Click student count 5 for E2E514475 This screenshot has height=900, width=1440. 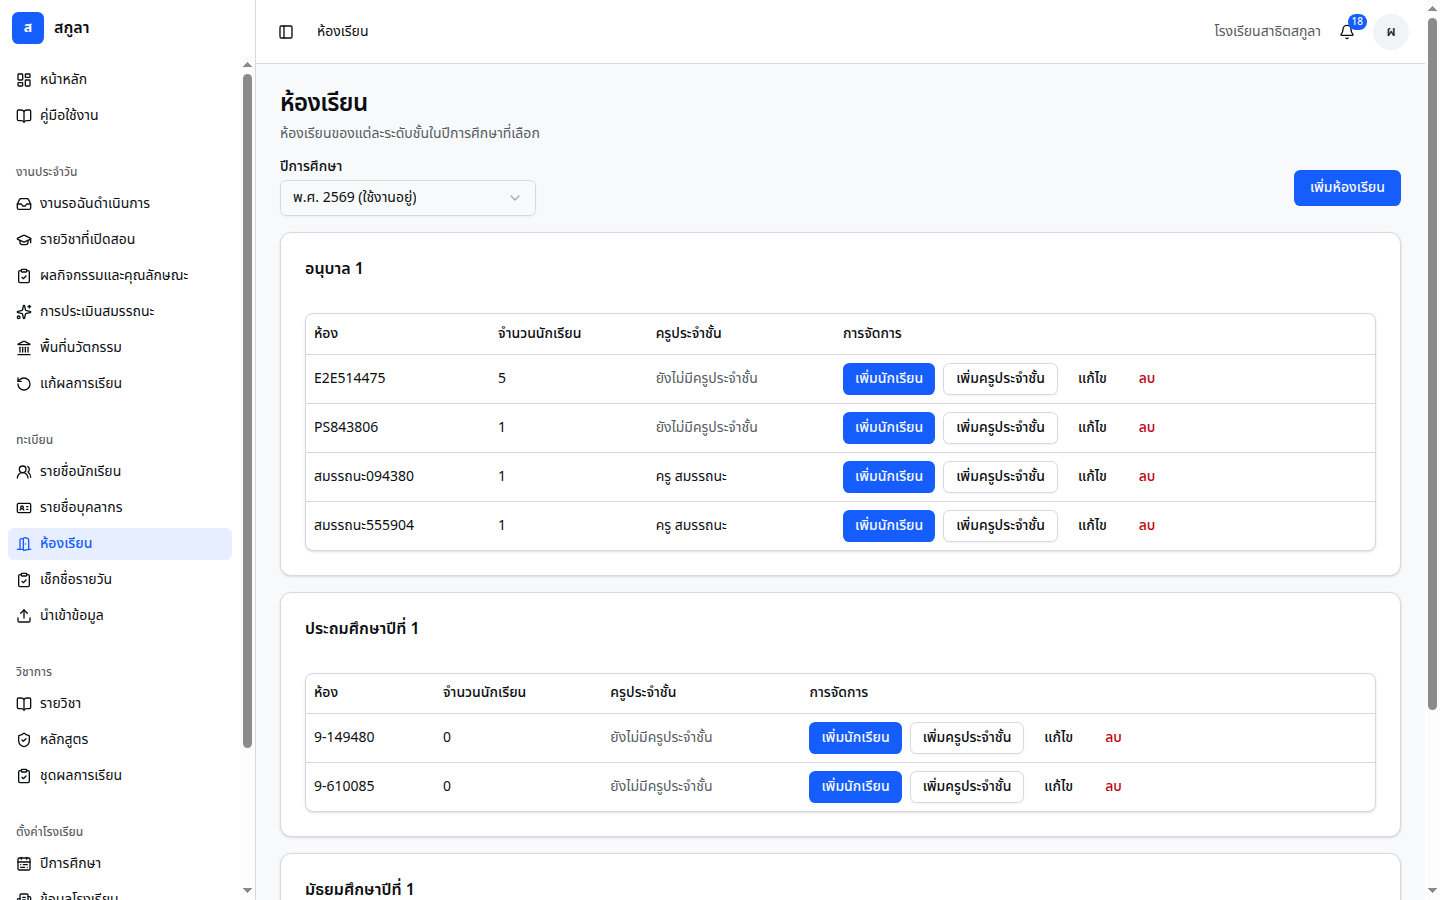coord(502,379)
